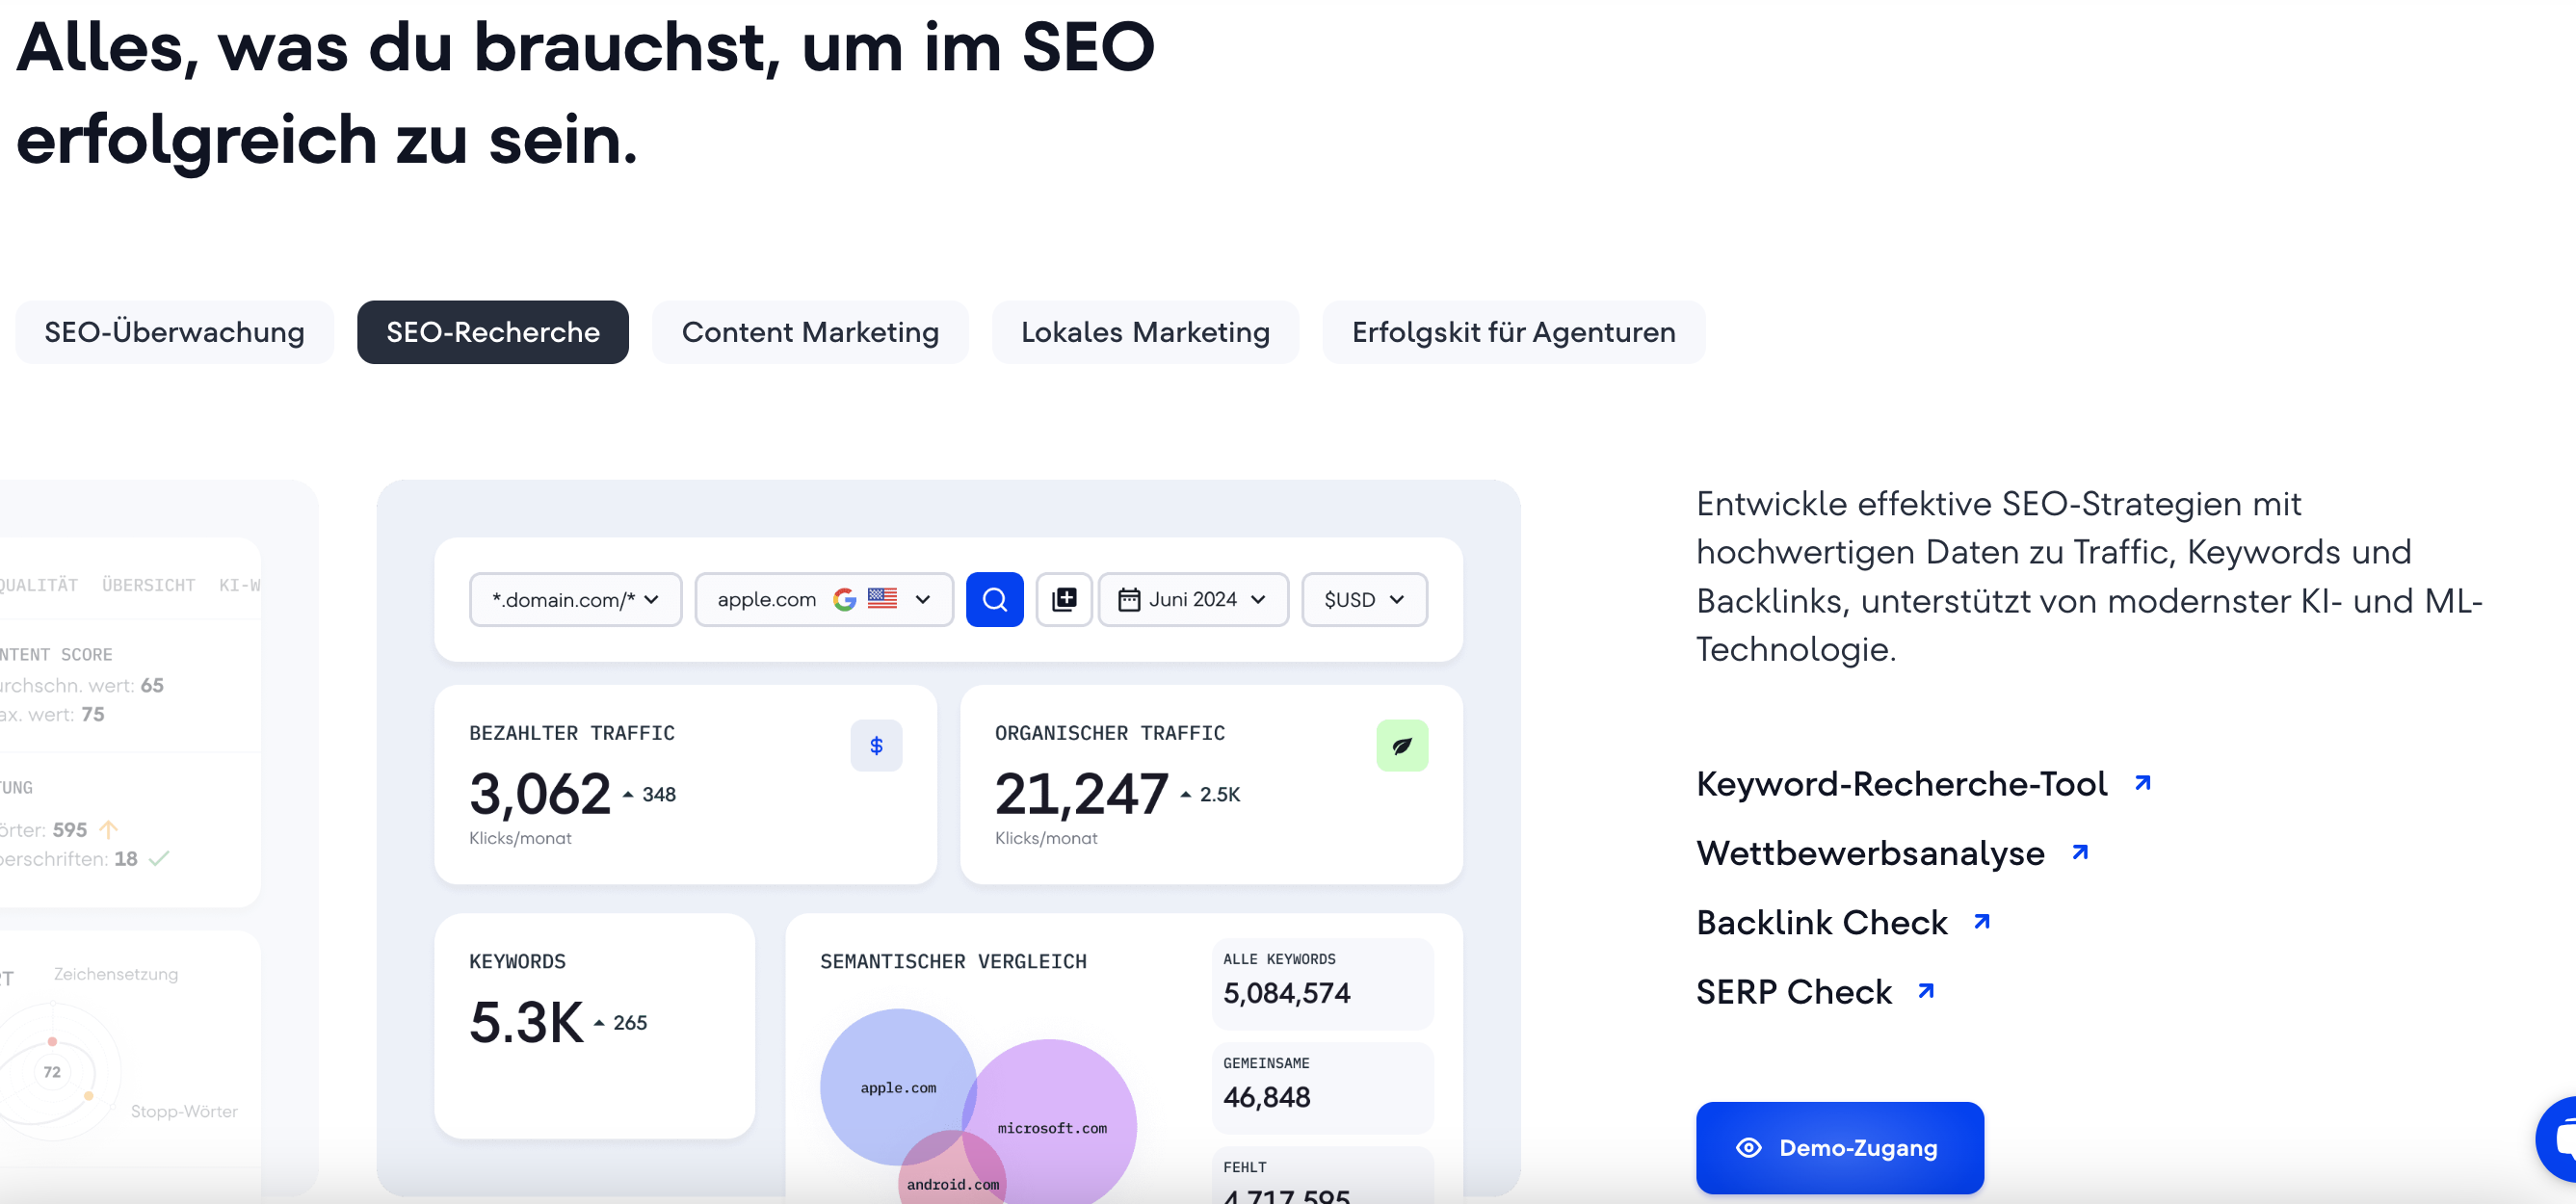This screenshot has height=1204, width=2576.
Task: Click the Keywords value 5.3K
Action: 526,1022
